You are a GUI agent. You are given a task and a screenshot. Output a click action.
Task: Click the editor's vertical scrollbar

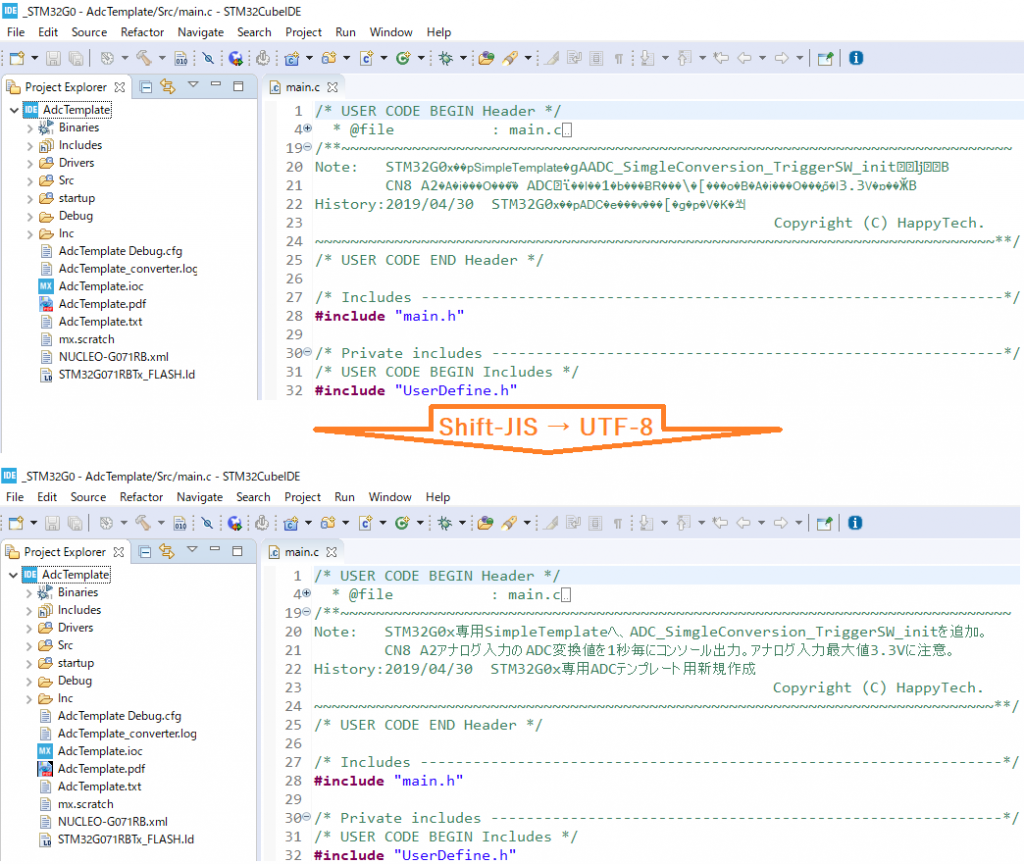[1018, 250]
